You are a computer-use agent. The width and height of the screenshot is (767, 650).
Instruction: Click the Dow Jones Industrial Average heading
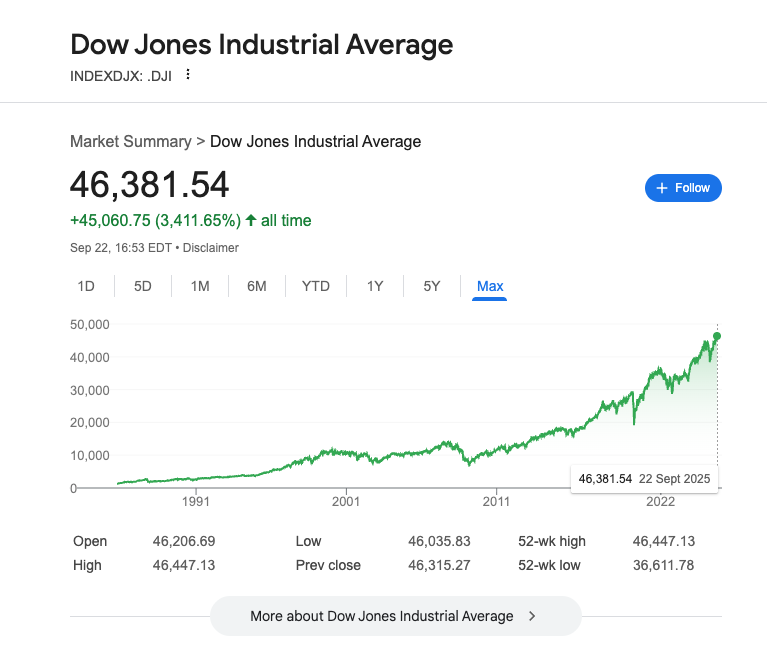point(261,45)
